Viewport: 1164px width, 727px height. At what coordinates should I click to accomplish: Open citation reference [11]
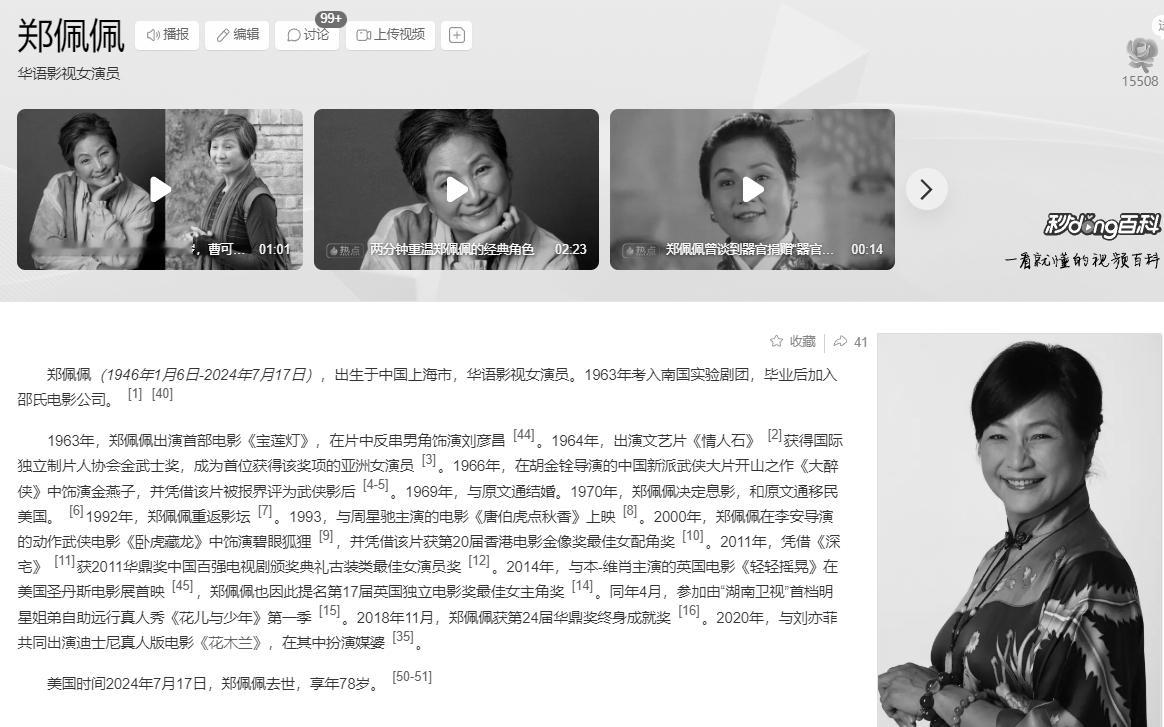coord(65,561)
